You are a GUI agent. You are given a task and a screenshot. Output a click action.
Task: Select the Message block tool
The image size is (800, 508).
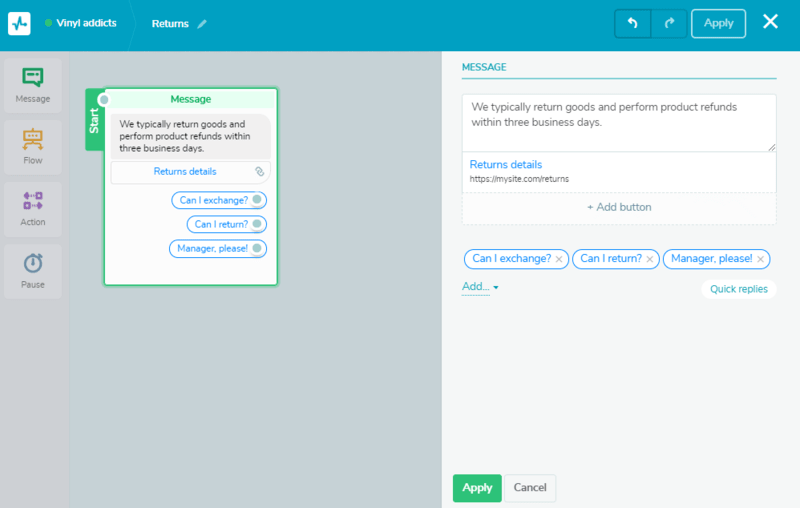pos(33,85)
